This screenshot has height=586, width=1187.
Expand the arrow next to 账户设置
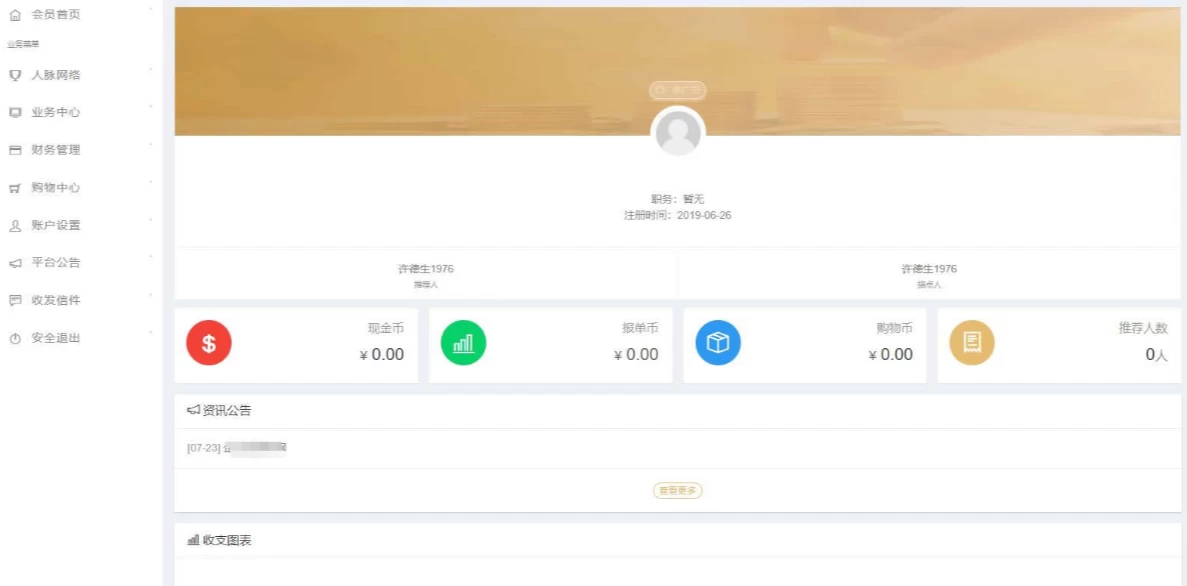[151, 220]
